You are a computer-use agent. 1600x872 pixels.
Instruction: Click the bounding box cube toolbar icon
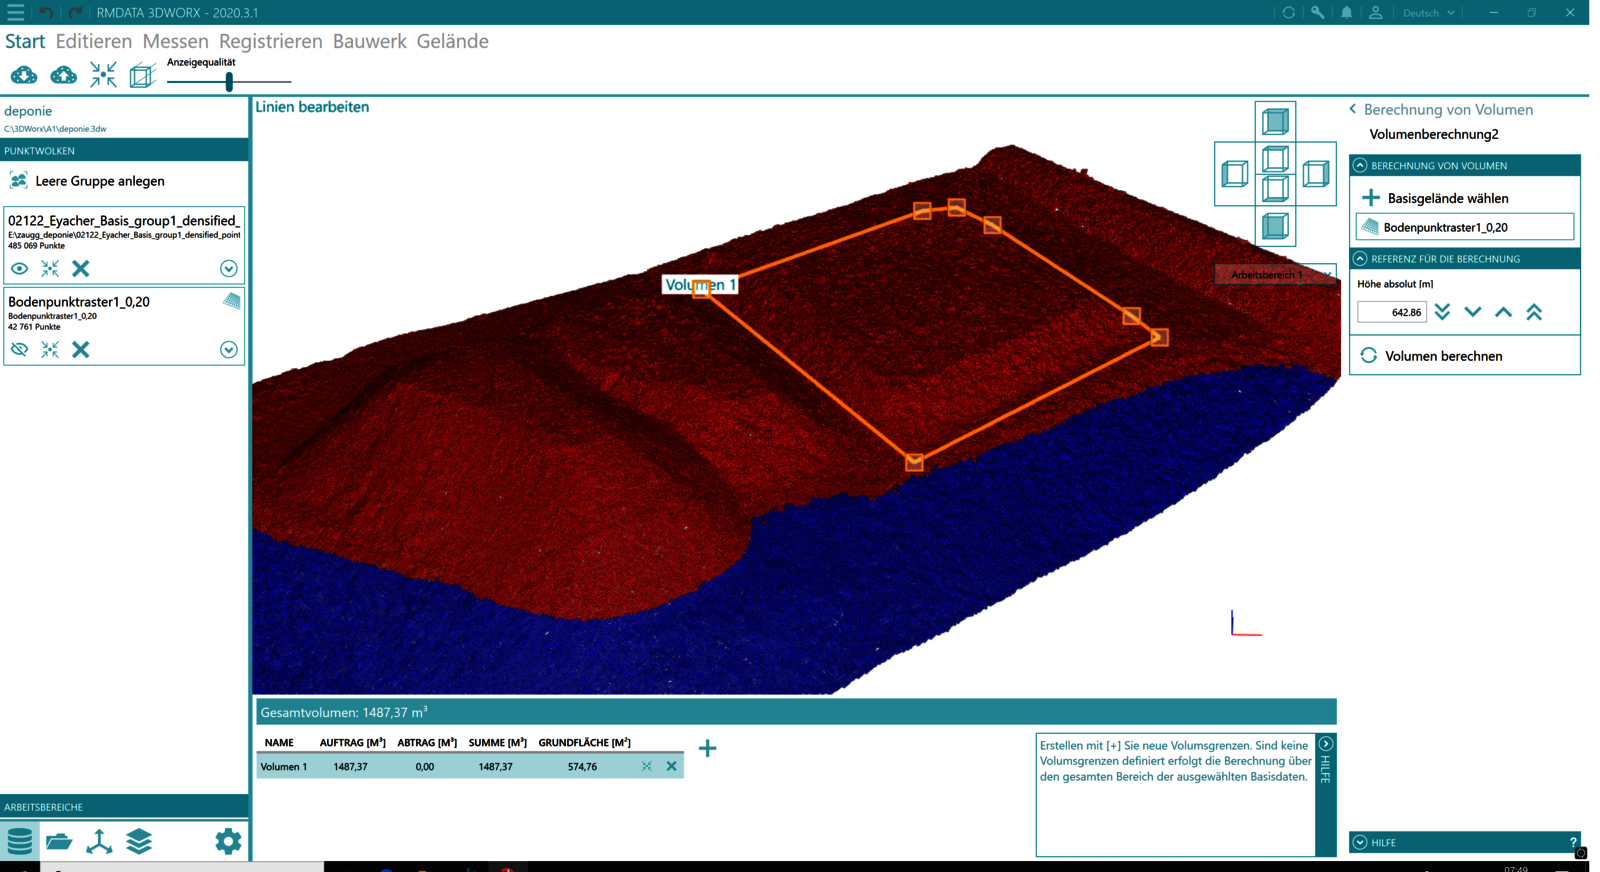(x=142, y=76)
